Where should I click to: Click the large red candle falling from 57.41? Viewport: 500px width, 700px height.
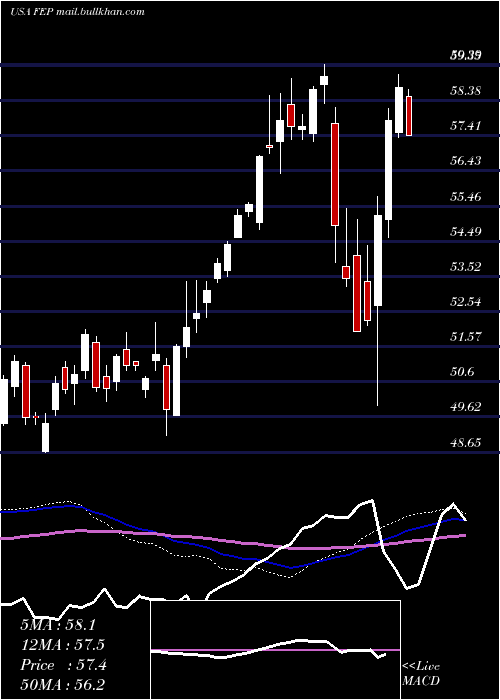[335, 174]
